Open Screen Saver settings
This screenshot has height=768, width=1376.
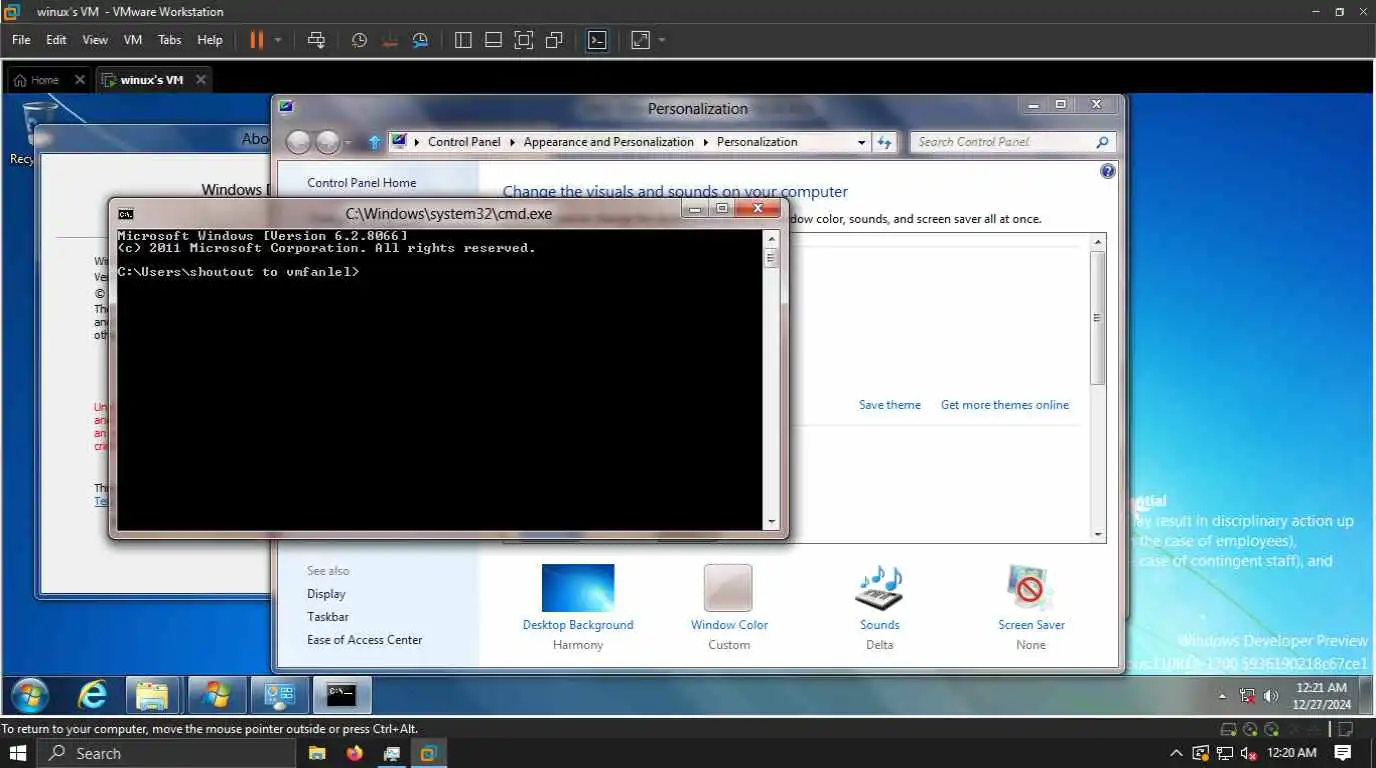tap(1031, 607)
